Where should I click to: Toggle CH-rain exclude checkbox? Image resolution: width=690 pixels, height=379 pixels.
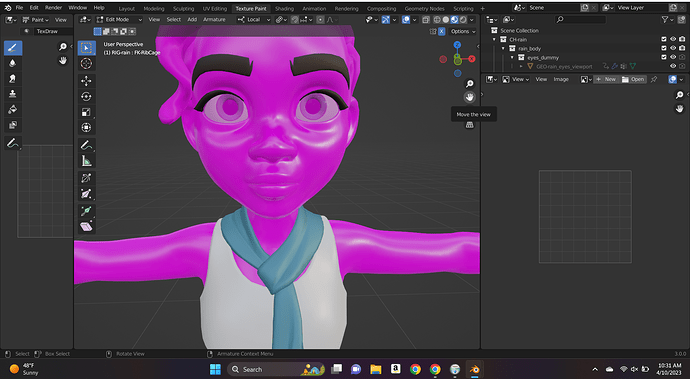click(x=664, y=39)
